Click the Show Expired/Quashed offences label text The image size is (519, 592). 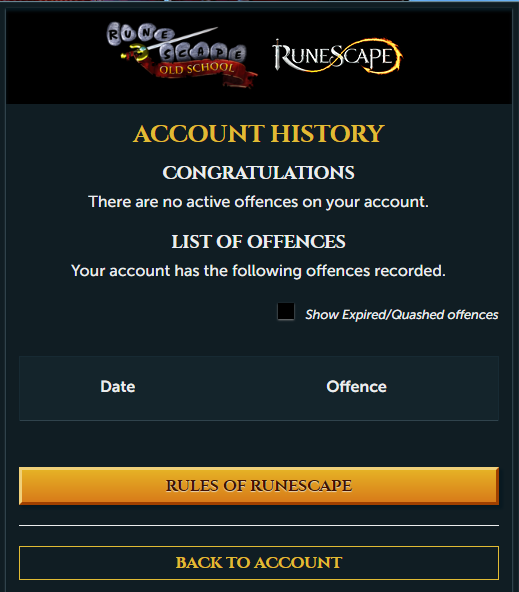click(402, 314)
